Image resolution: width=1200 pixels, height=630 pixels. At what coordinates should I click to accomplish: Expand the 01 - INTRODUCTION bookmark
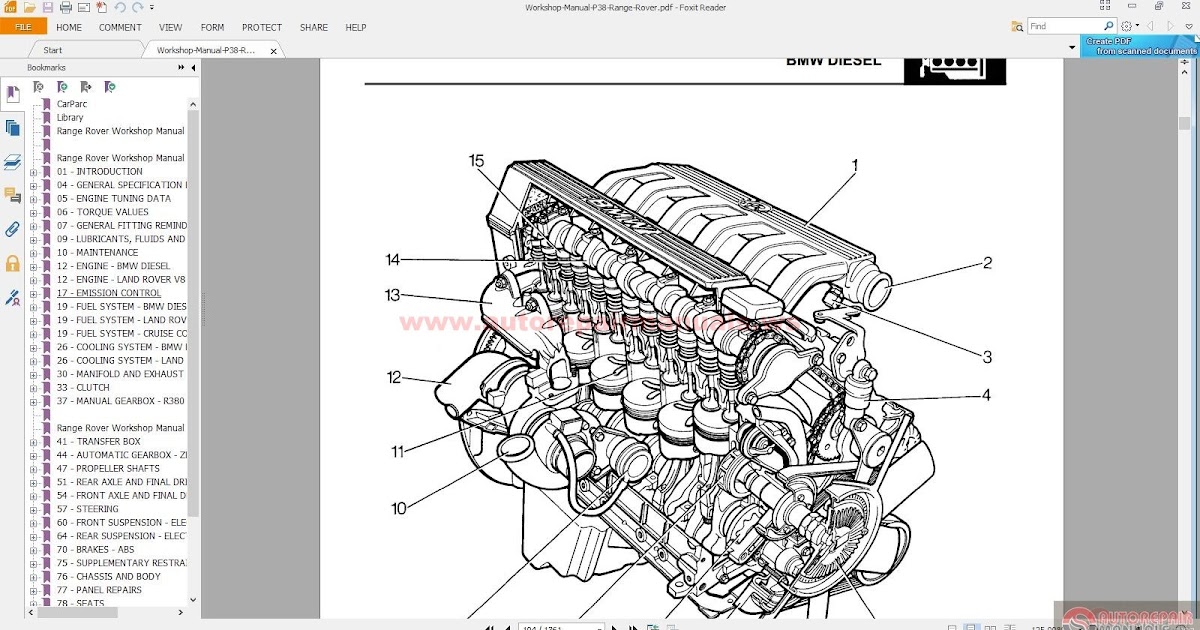pyautogui.click(x=33, y=172)
